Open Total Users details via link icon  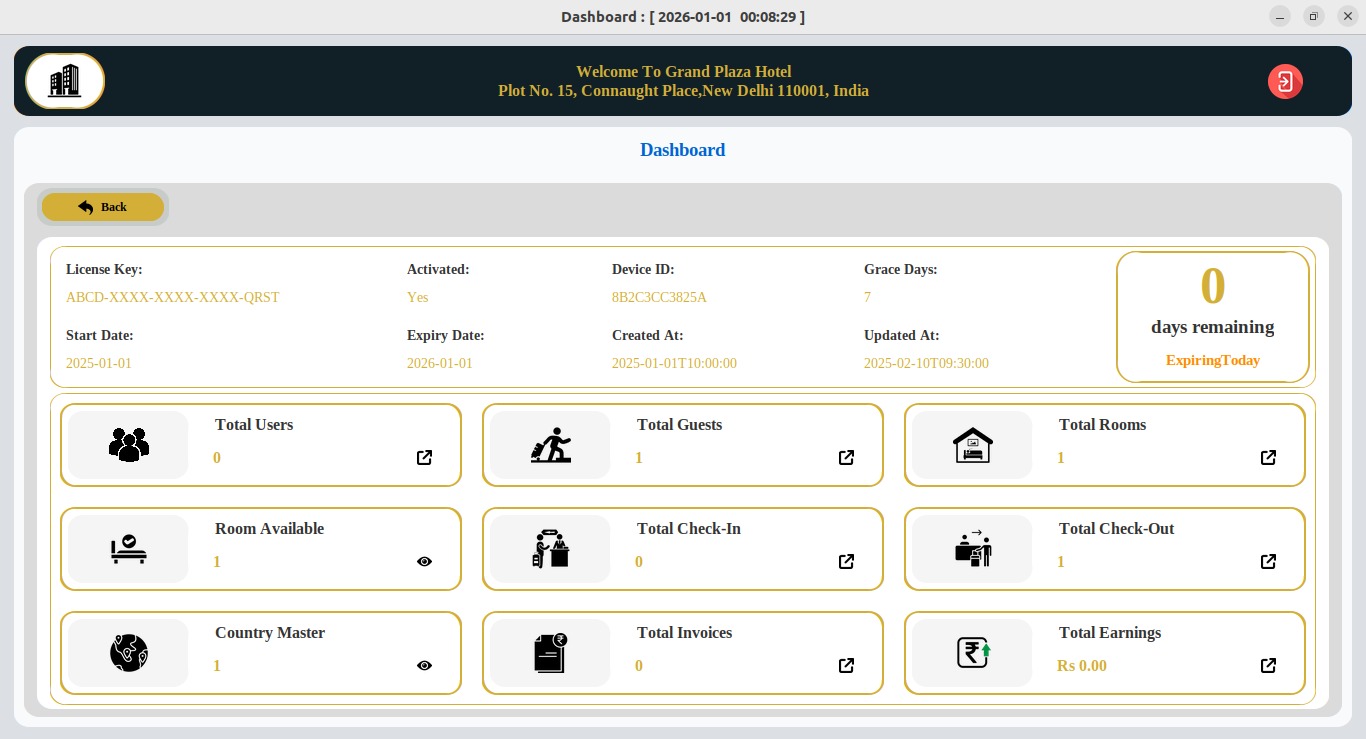pyautogui.click(x=424, y=458)
